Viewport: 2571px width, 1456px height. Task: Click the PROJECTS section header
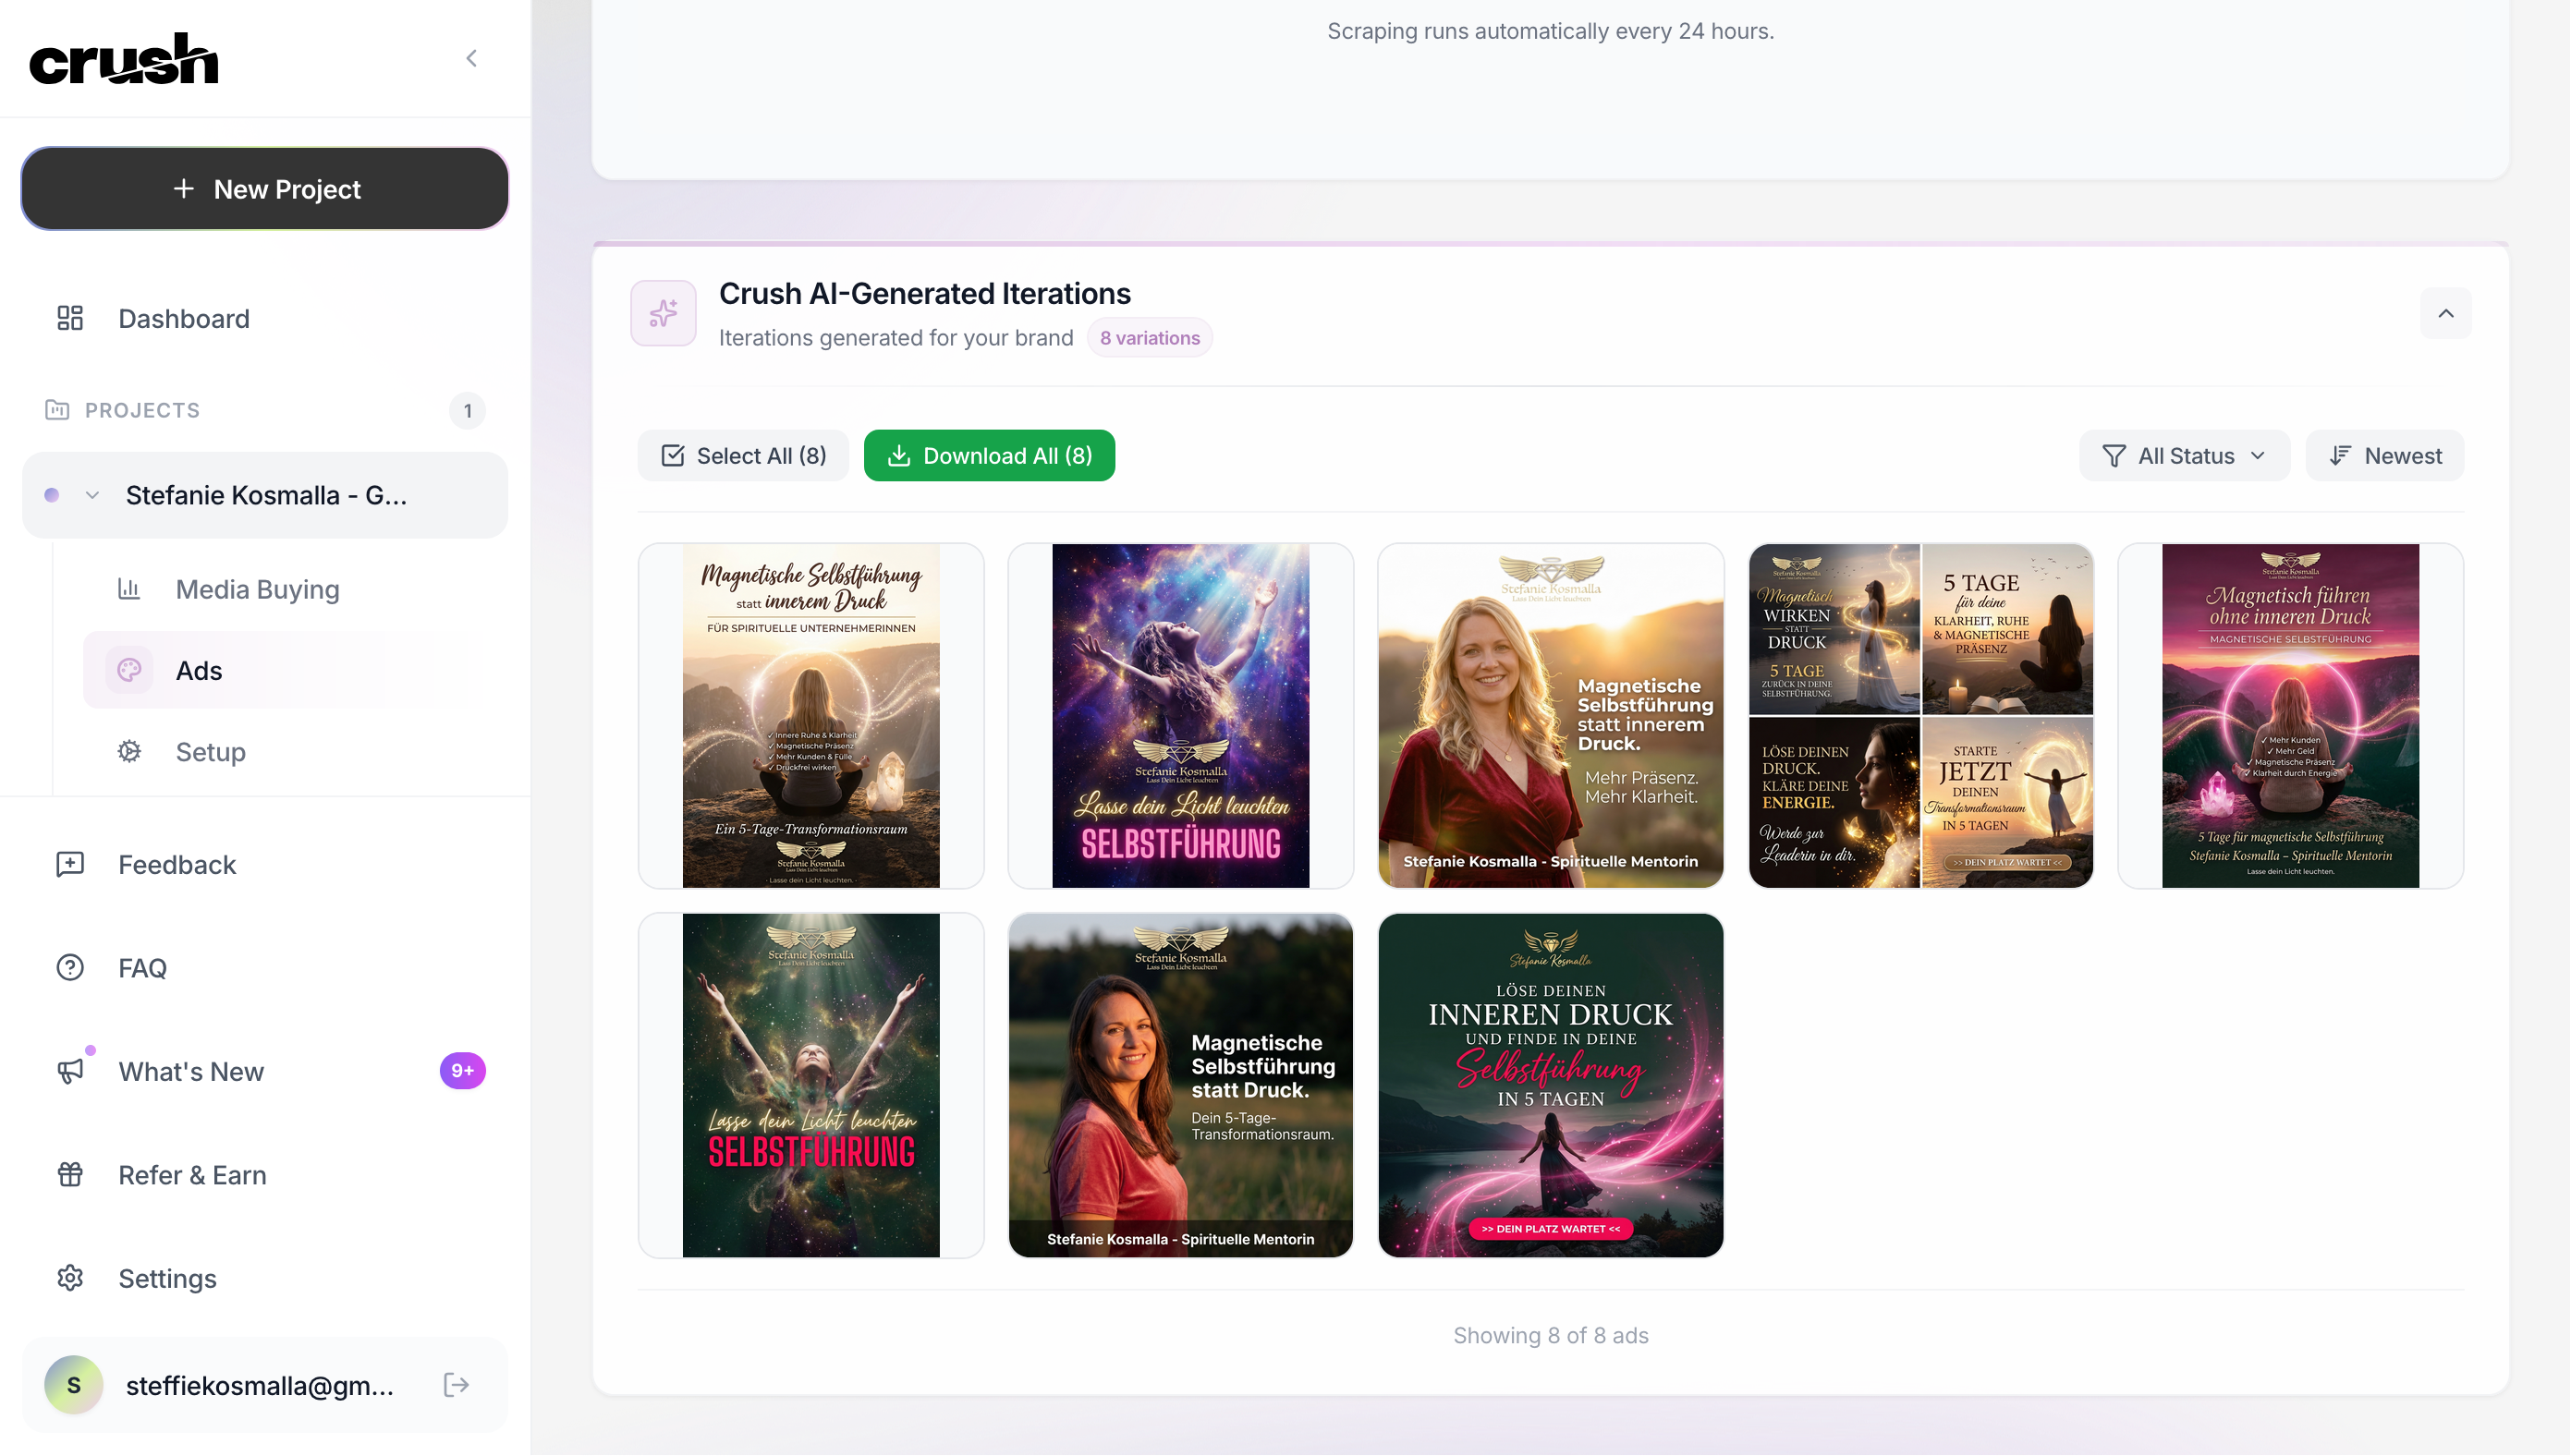142,410
